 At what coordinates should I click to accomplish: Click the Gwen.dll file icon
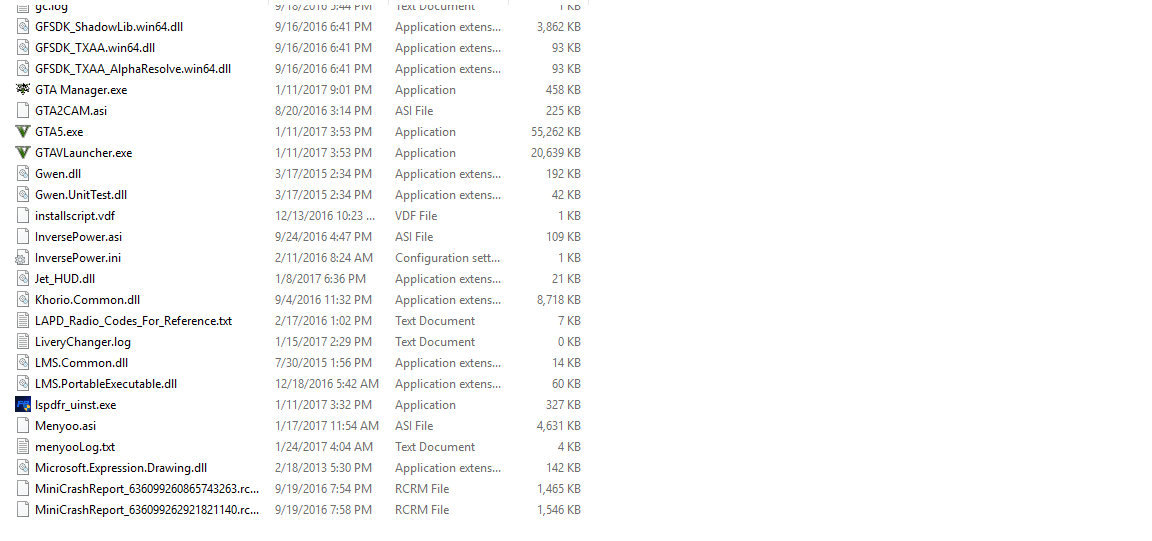(23, 174)
